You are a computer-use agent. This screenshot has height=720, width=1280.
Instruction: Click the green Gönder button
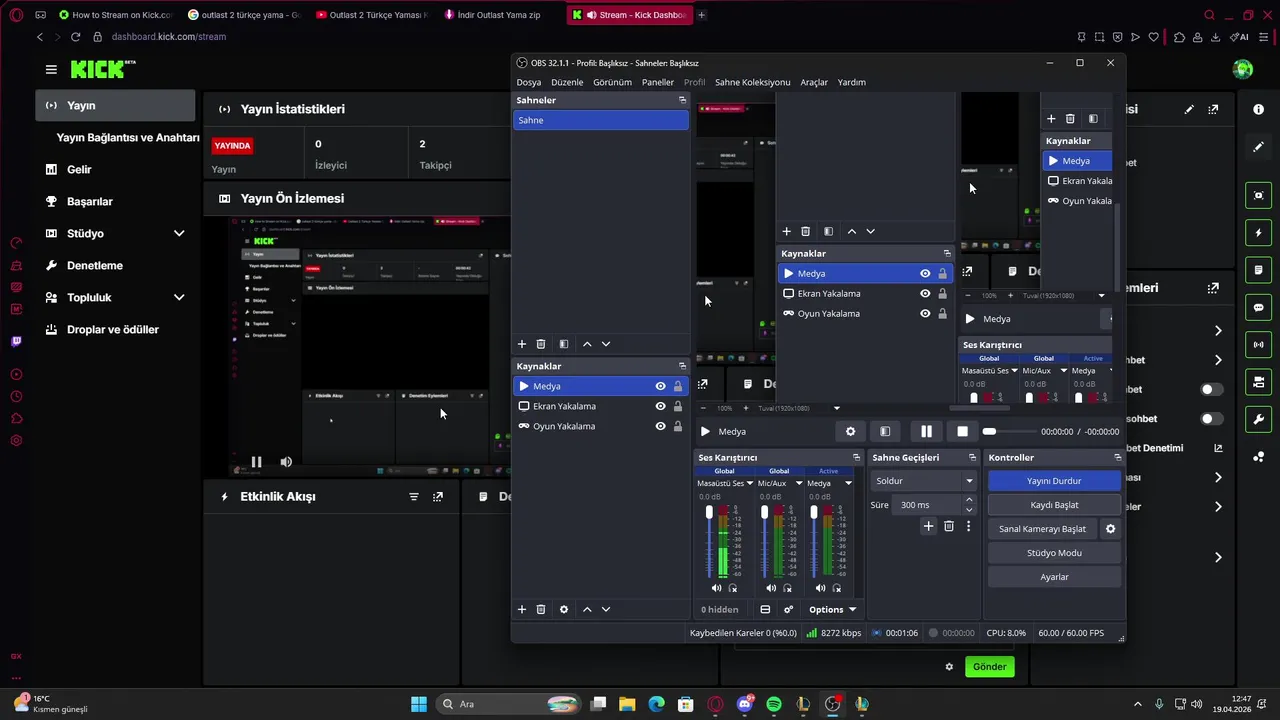tap(989, 667)
